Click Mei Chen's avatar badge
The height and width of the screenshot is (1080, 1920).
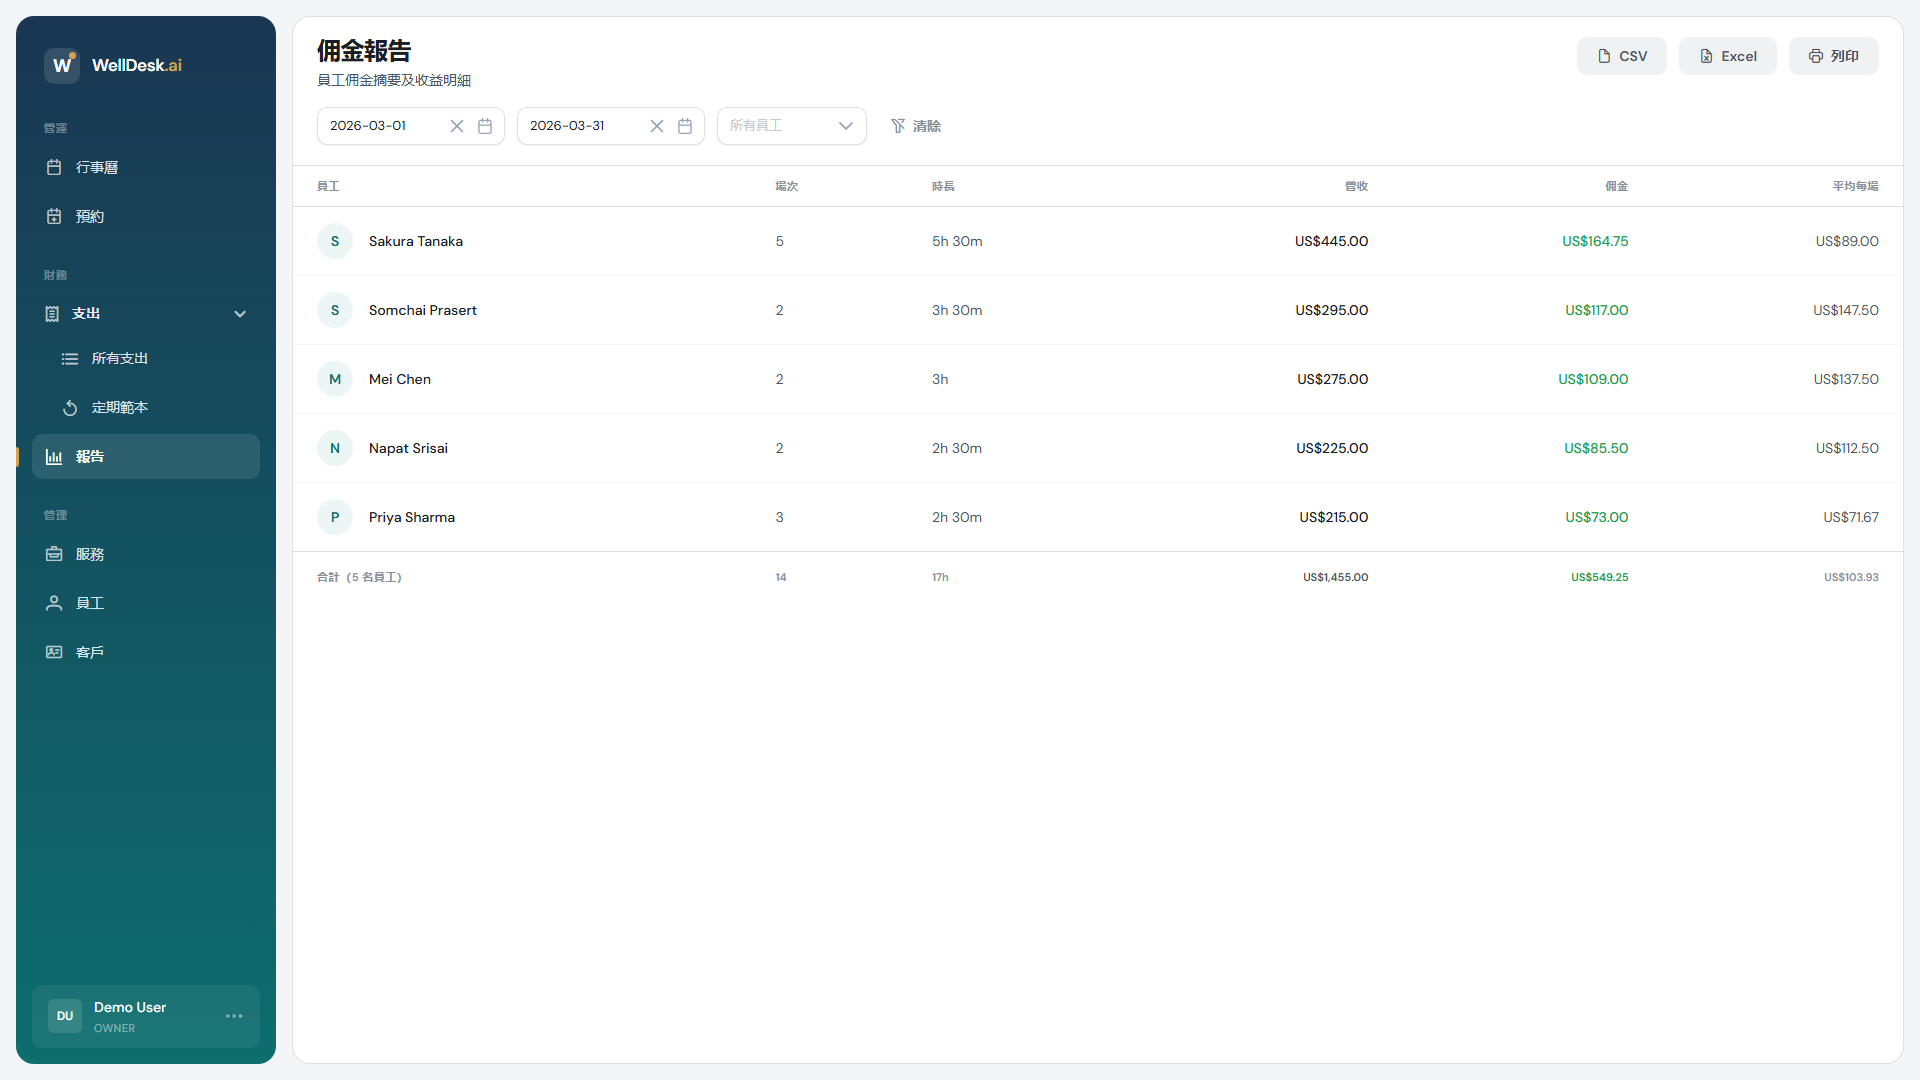[335, 379]
